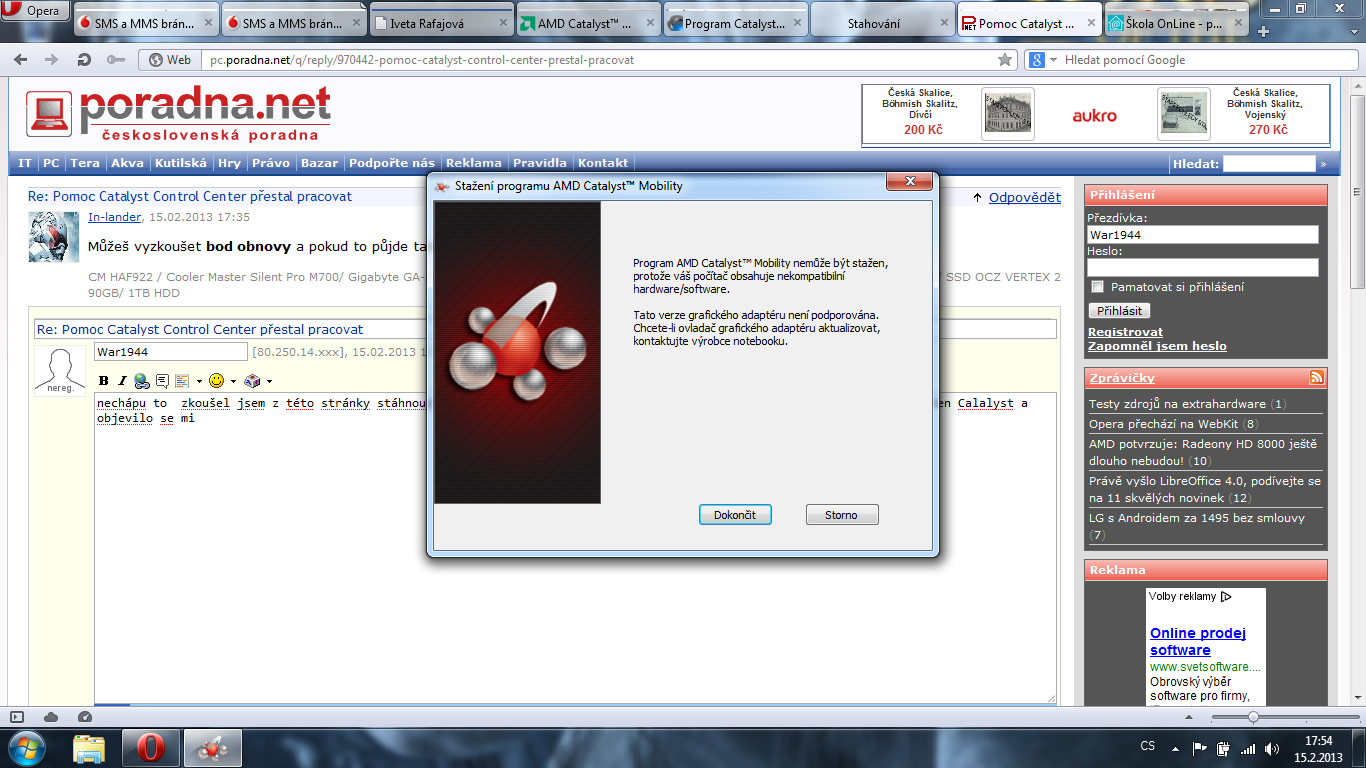Click the smiley face icon
The width and height of the screenshot is (1366, 768).
[x=217, y=381]
